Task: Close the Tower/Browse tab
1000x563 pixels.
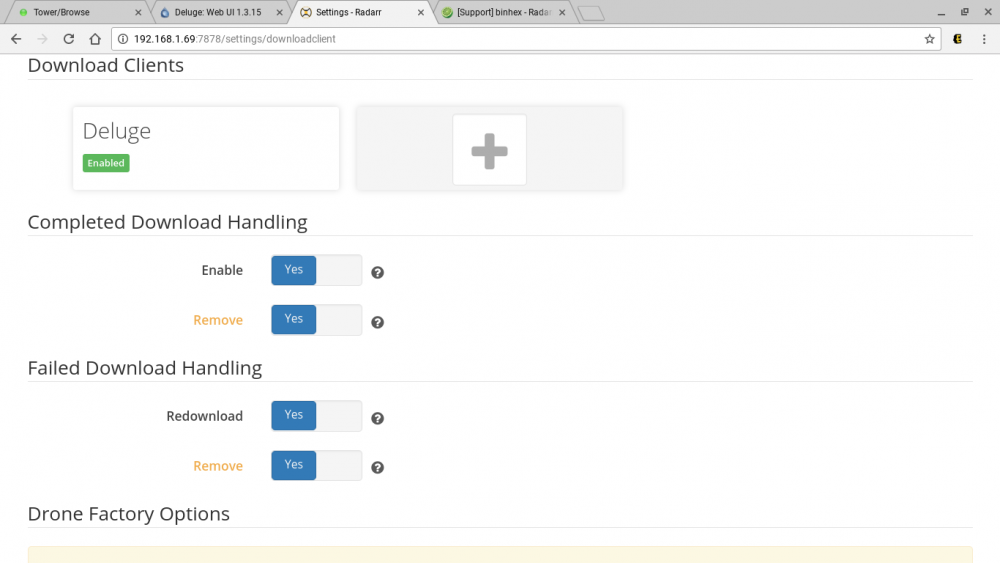Action: [138, 12]
